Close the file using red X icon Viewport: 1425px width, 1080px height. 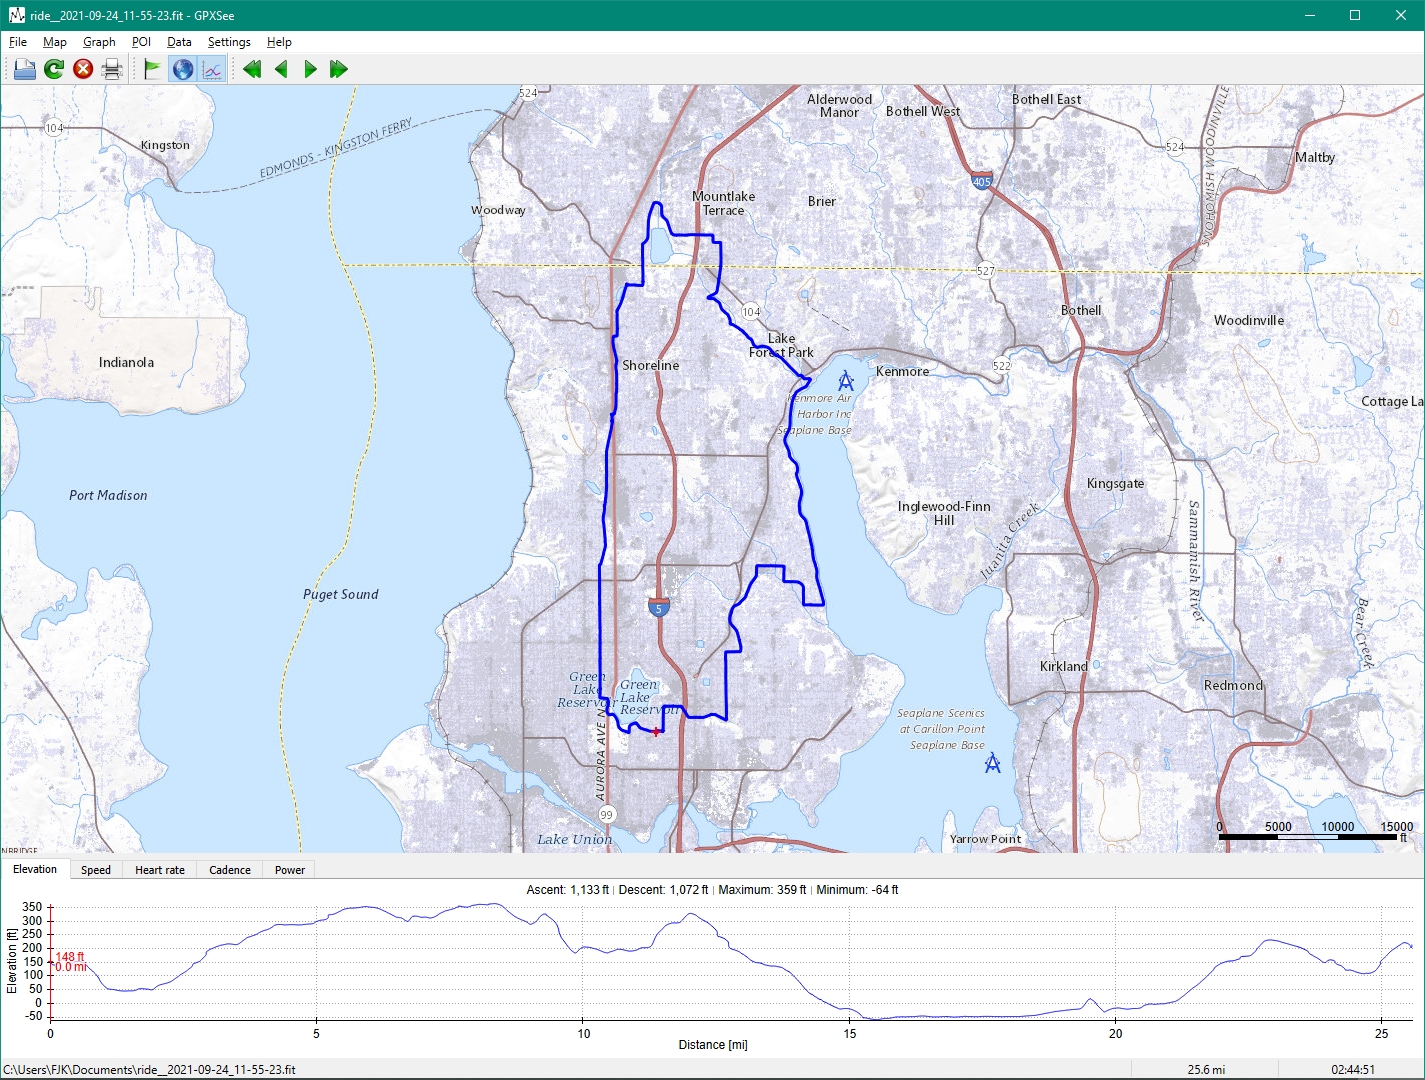coord(83,69)
